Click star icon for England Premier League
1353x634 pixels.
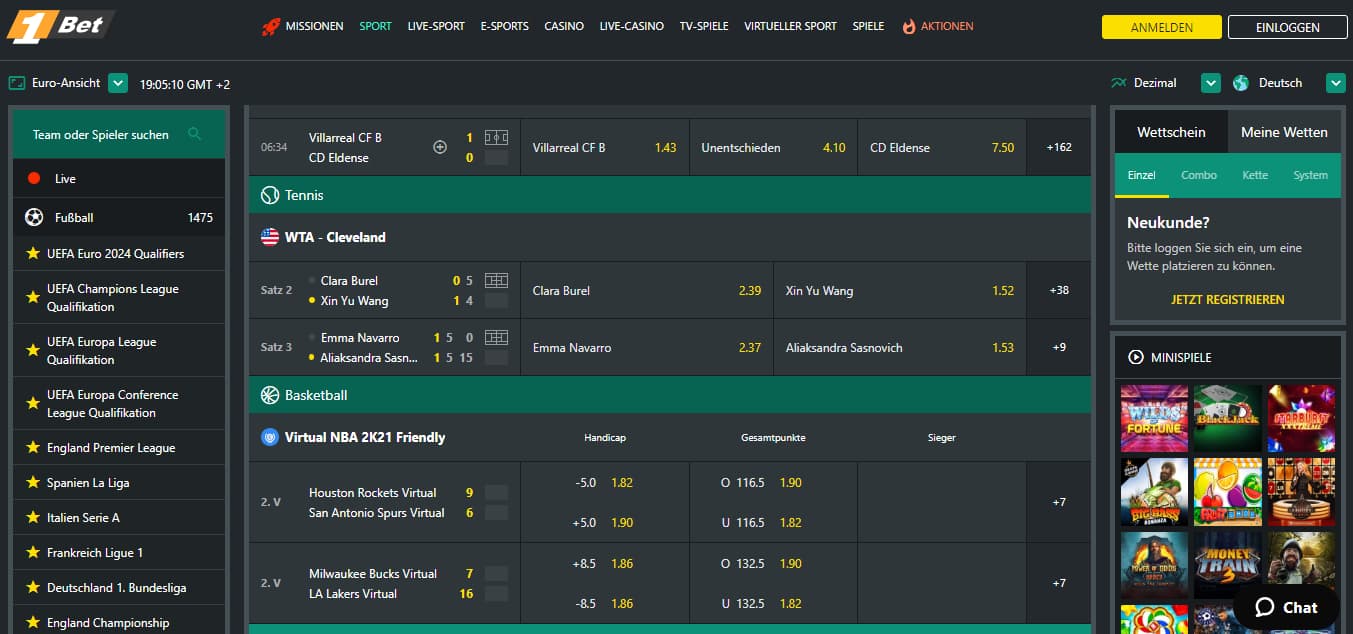(33, 448)
